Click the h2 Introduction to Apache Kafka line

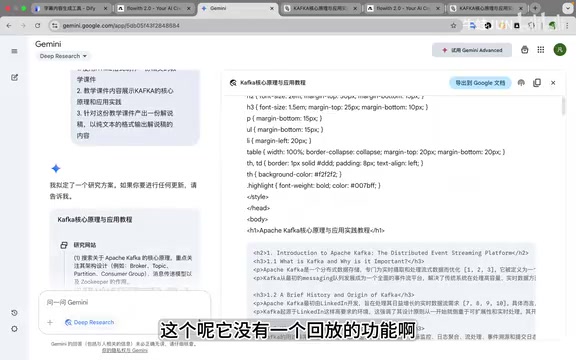[x=391, y=253]
